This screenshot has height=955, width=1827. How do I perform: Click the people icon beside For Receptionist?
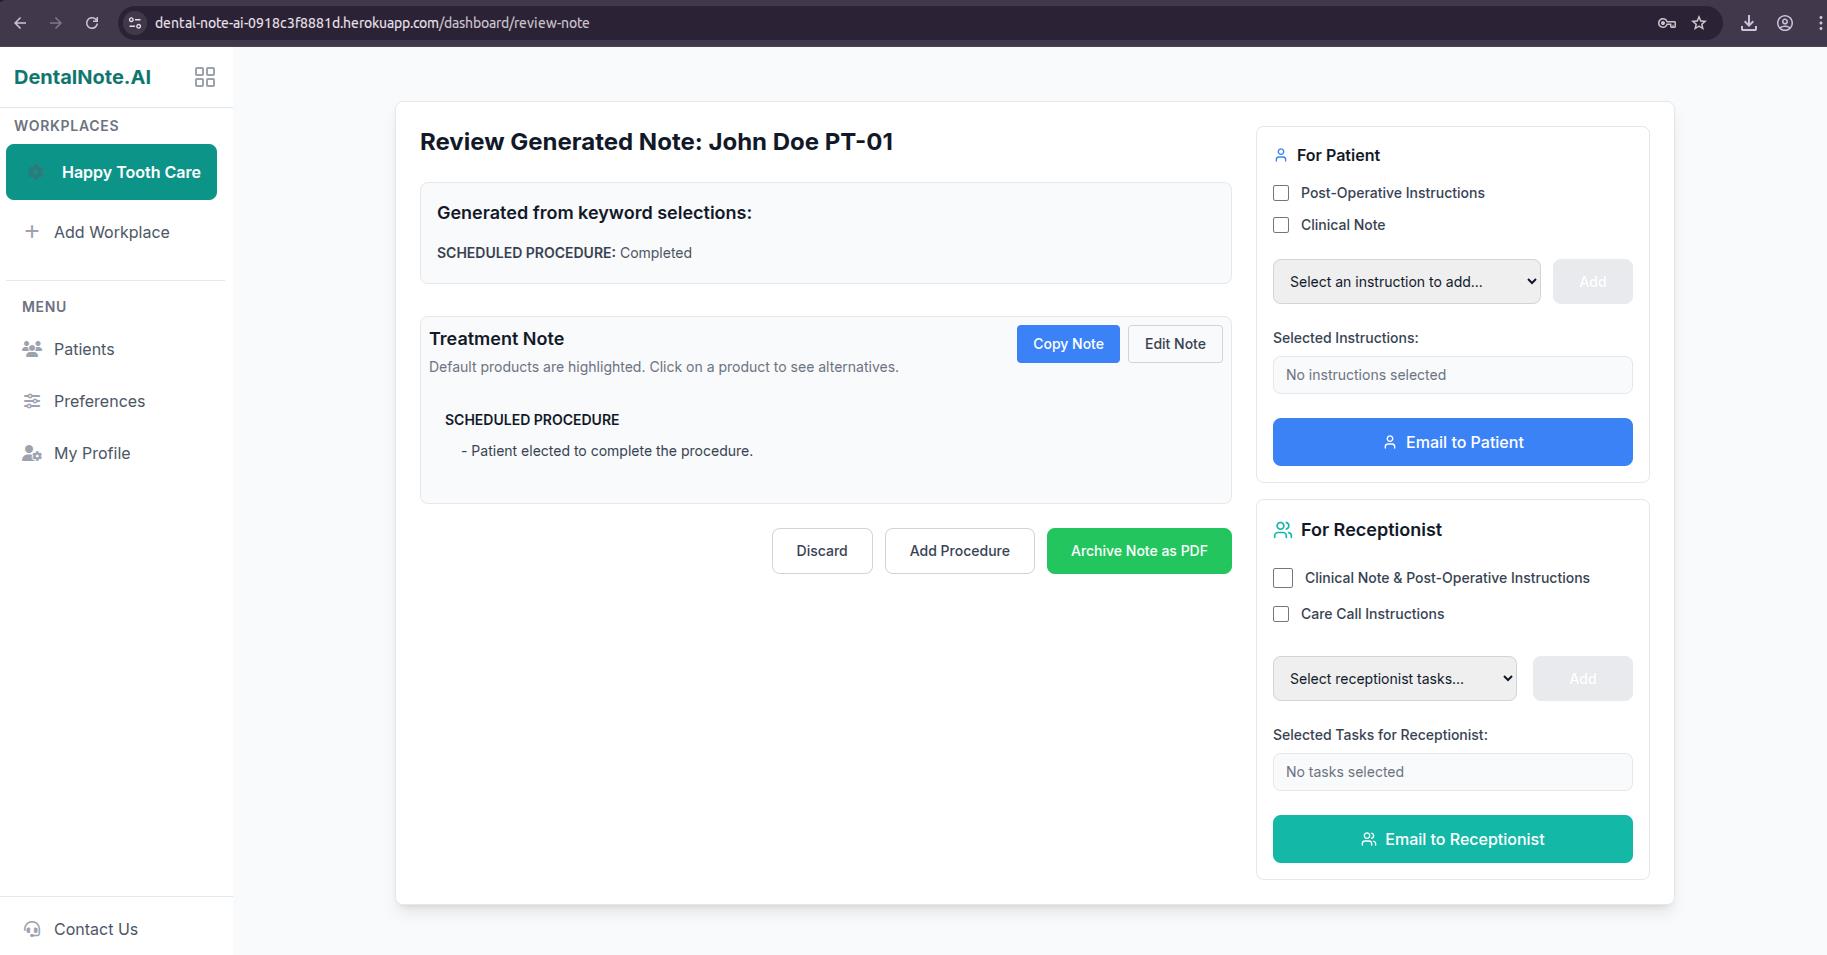[1282, 530]
